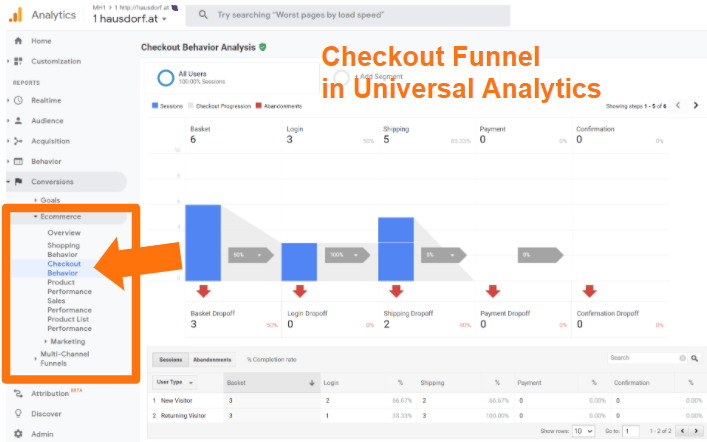Screen dimensions: 707x442
Task: Open Sales Performance report
Action: tap(69, 305)
